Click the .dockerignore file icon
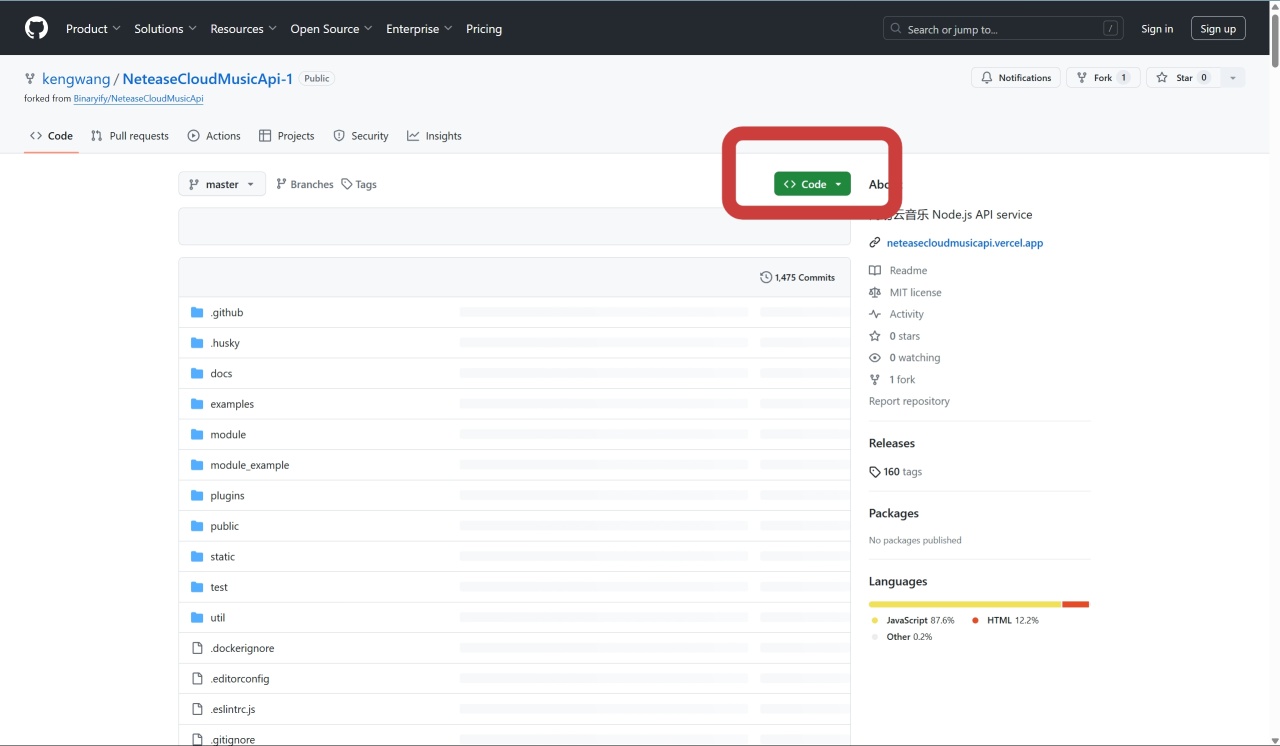 [x=197, y=648]
